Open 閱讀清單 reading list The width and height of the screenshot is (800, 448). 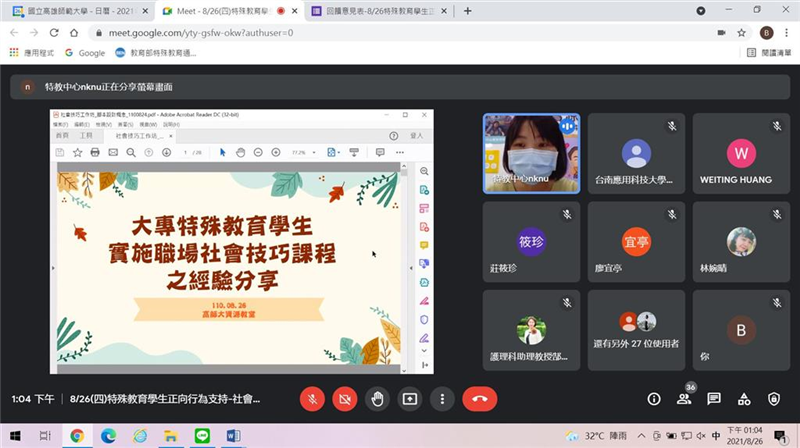[769, 53]
